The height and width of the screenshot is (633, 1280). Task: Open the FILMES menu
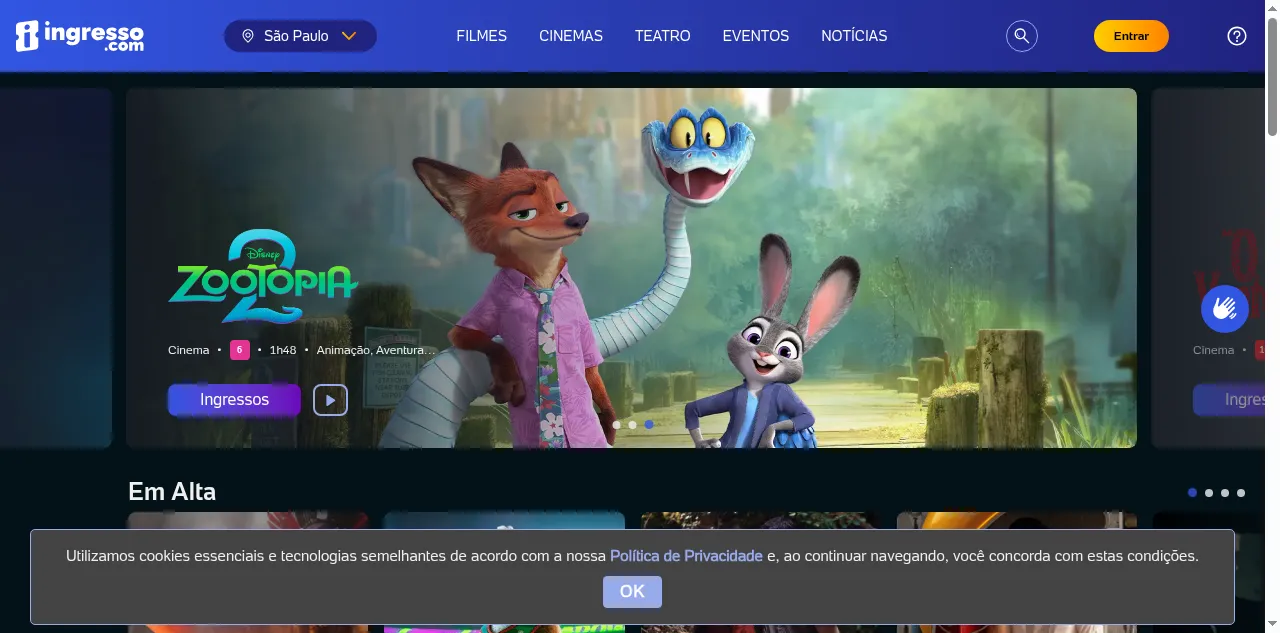481,36
